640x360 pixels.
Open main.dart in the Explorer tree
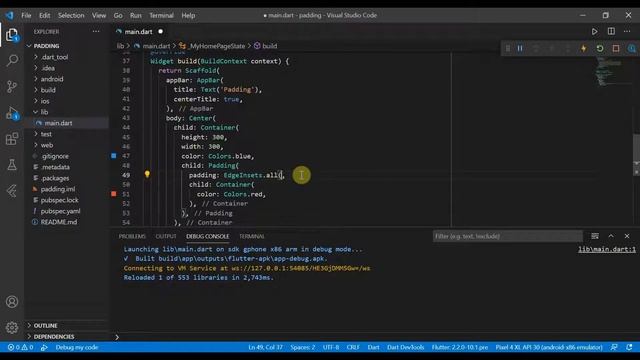(58, 123)
